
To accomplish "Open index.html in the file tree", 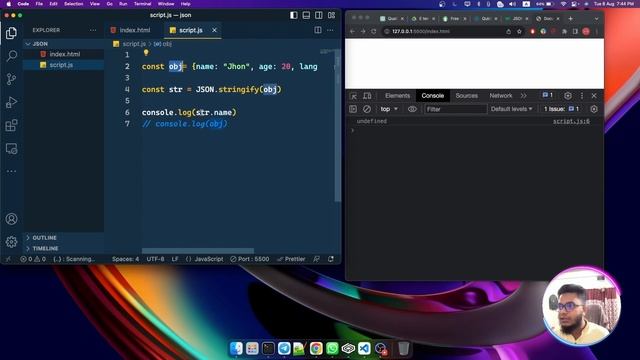I will tap(64, 54).
